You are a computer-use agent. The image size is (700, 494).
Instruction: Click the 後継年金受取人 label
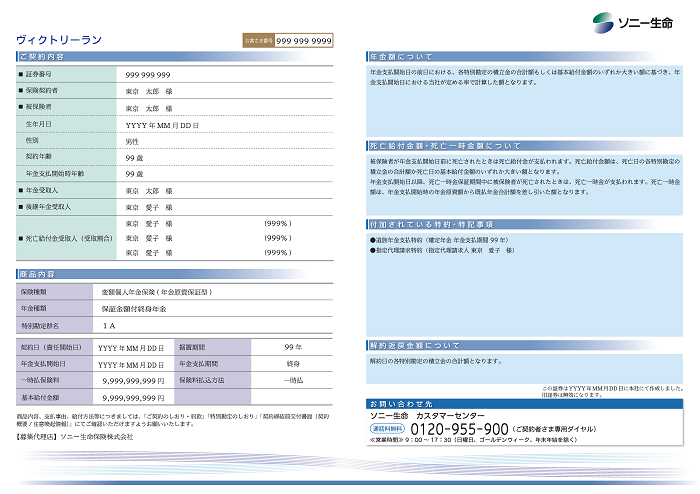click(48, 207)
